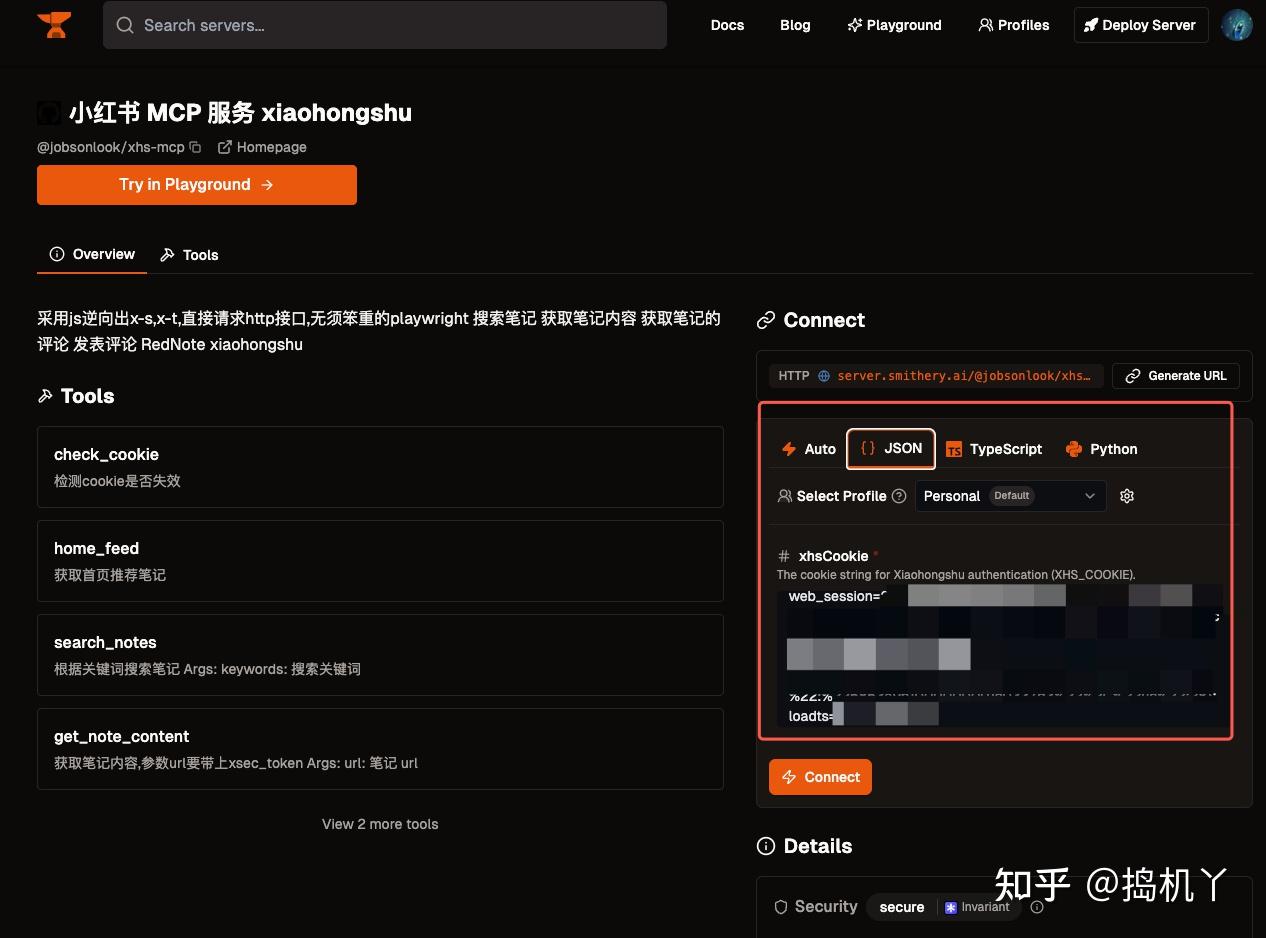Click the globe icon in HTTP URL
This screenshot has width=1266, height=938.
(824, 376)
